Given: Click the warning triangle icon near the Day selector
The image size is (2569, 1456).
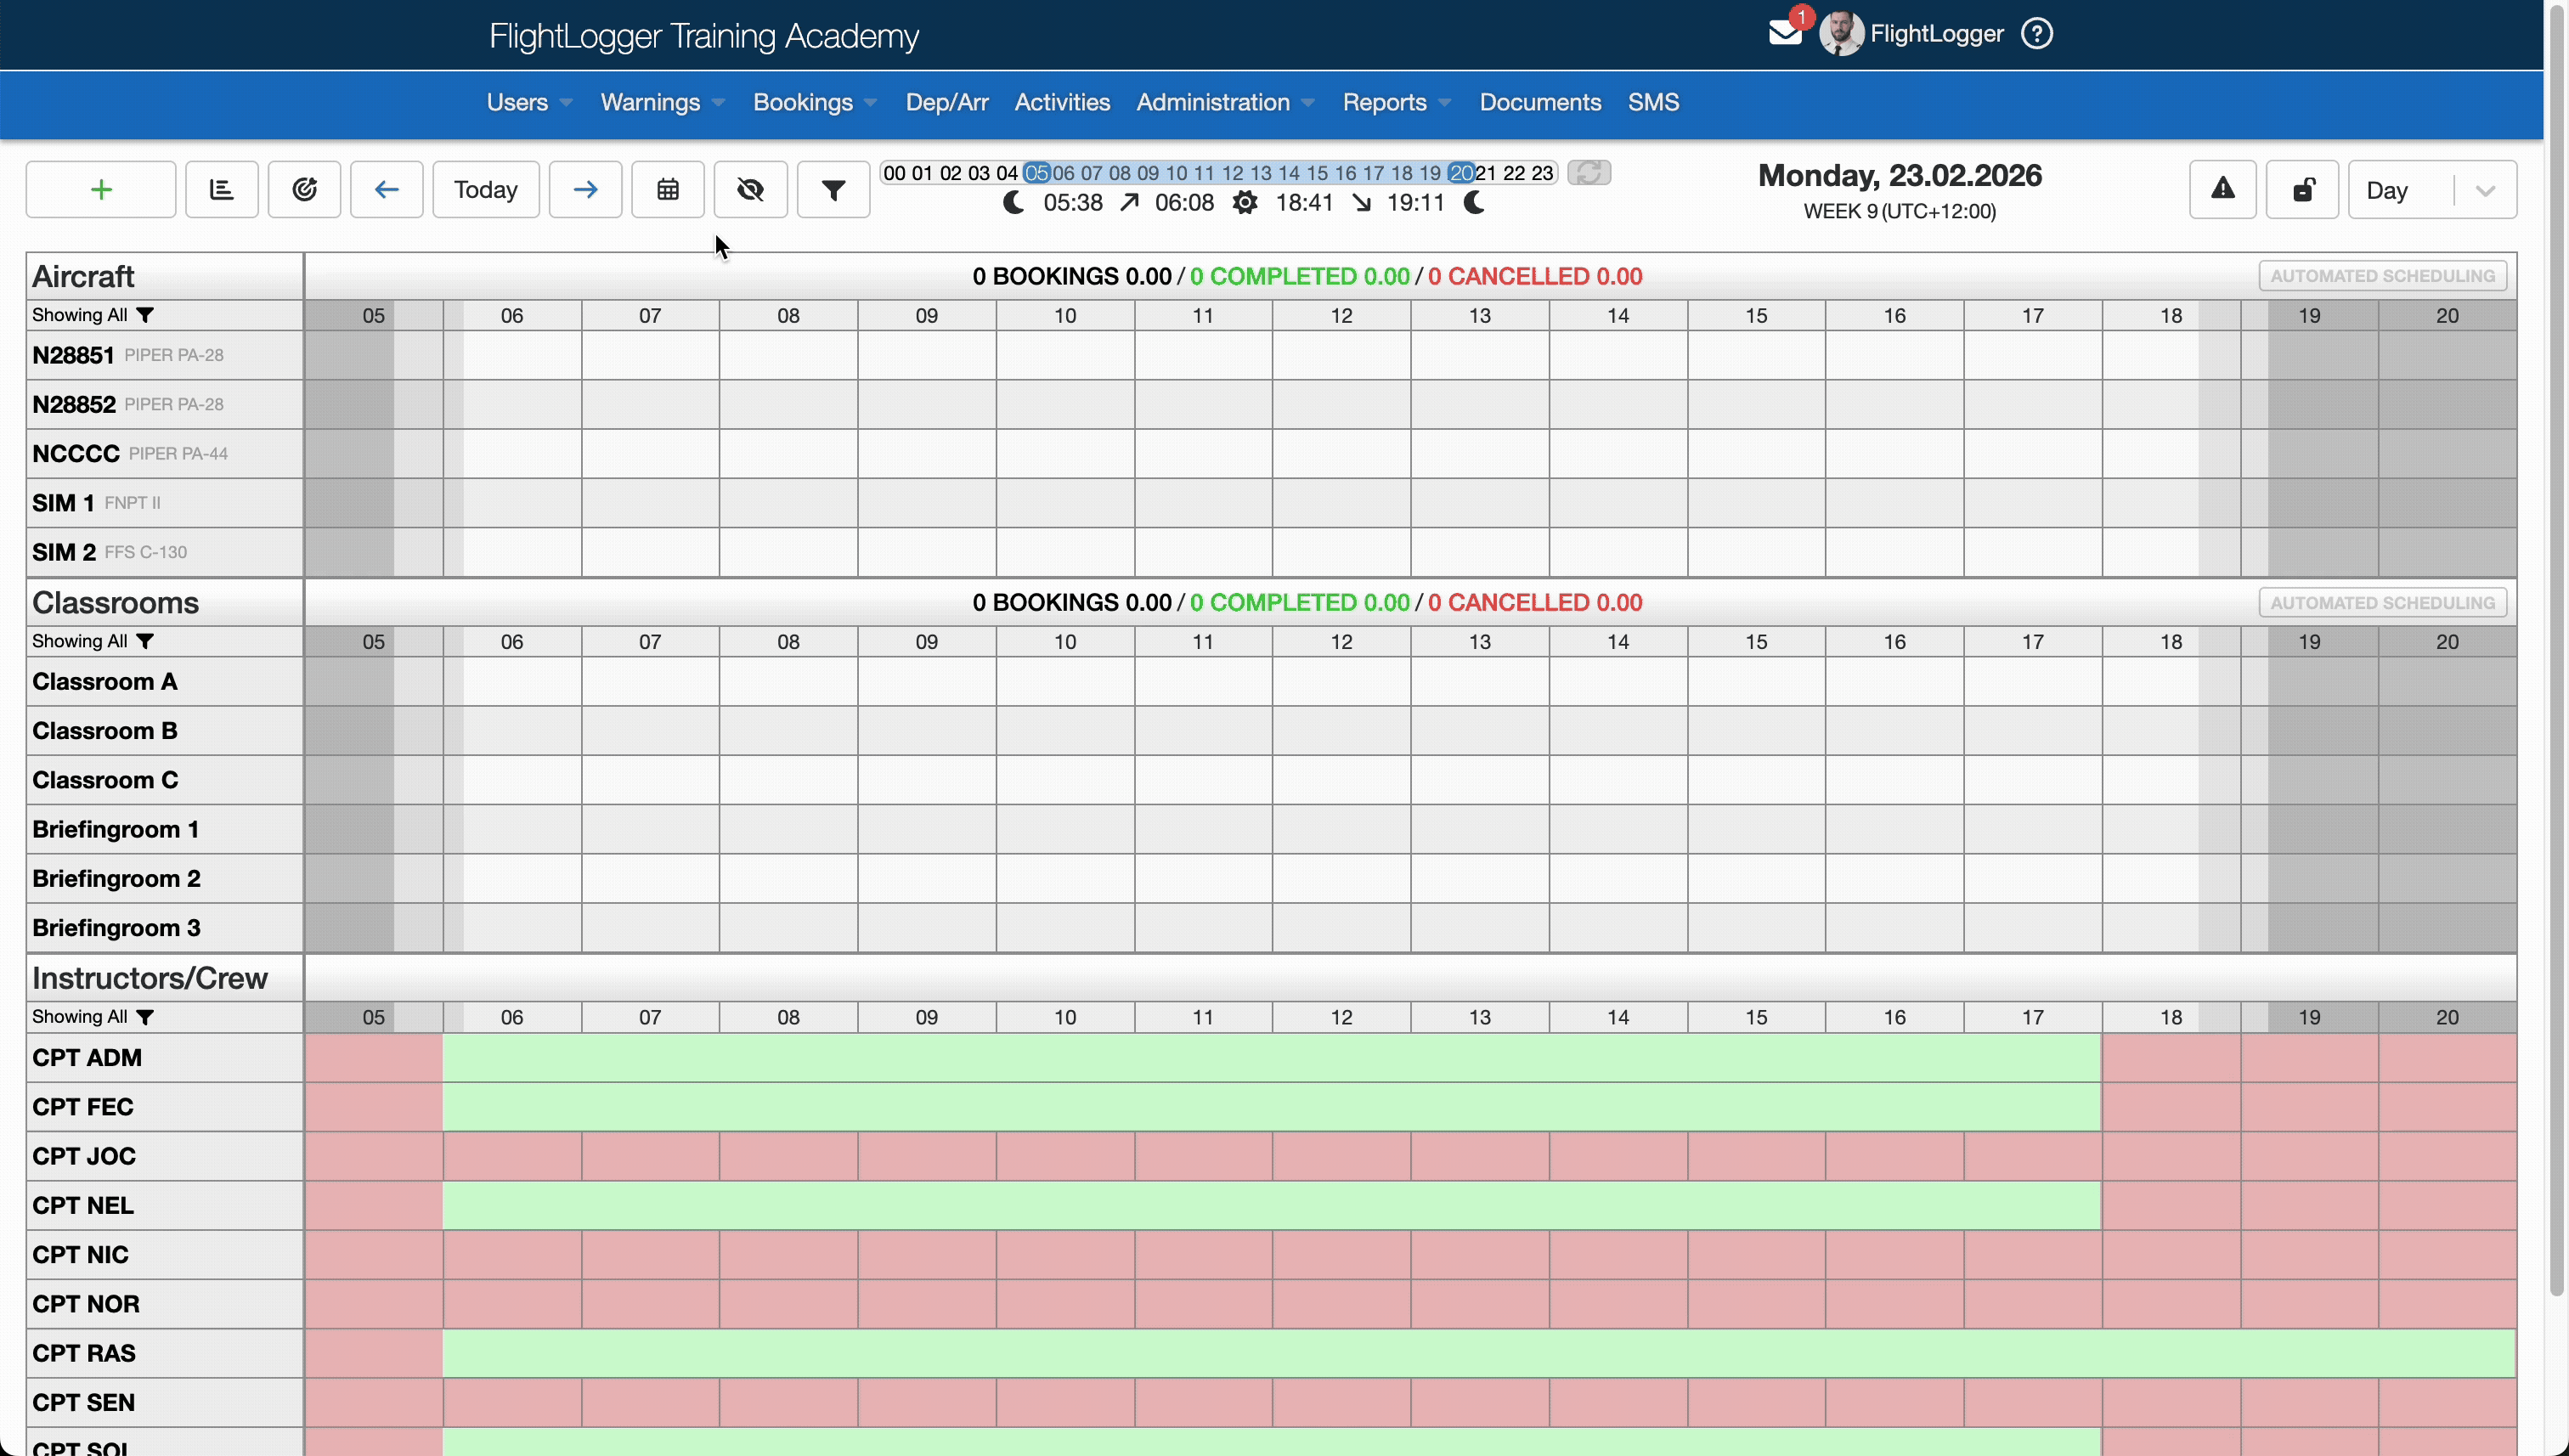Looking at the screenshot, I should point(2222,189).
